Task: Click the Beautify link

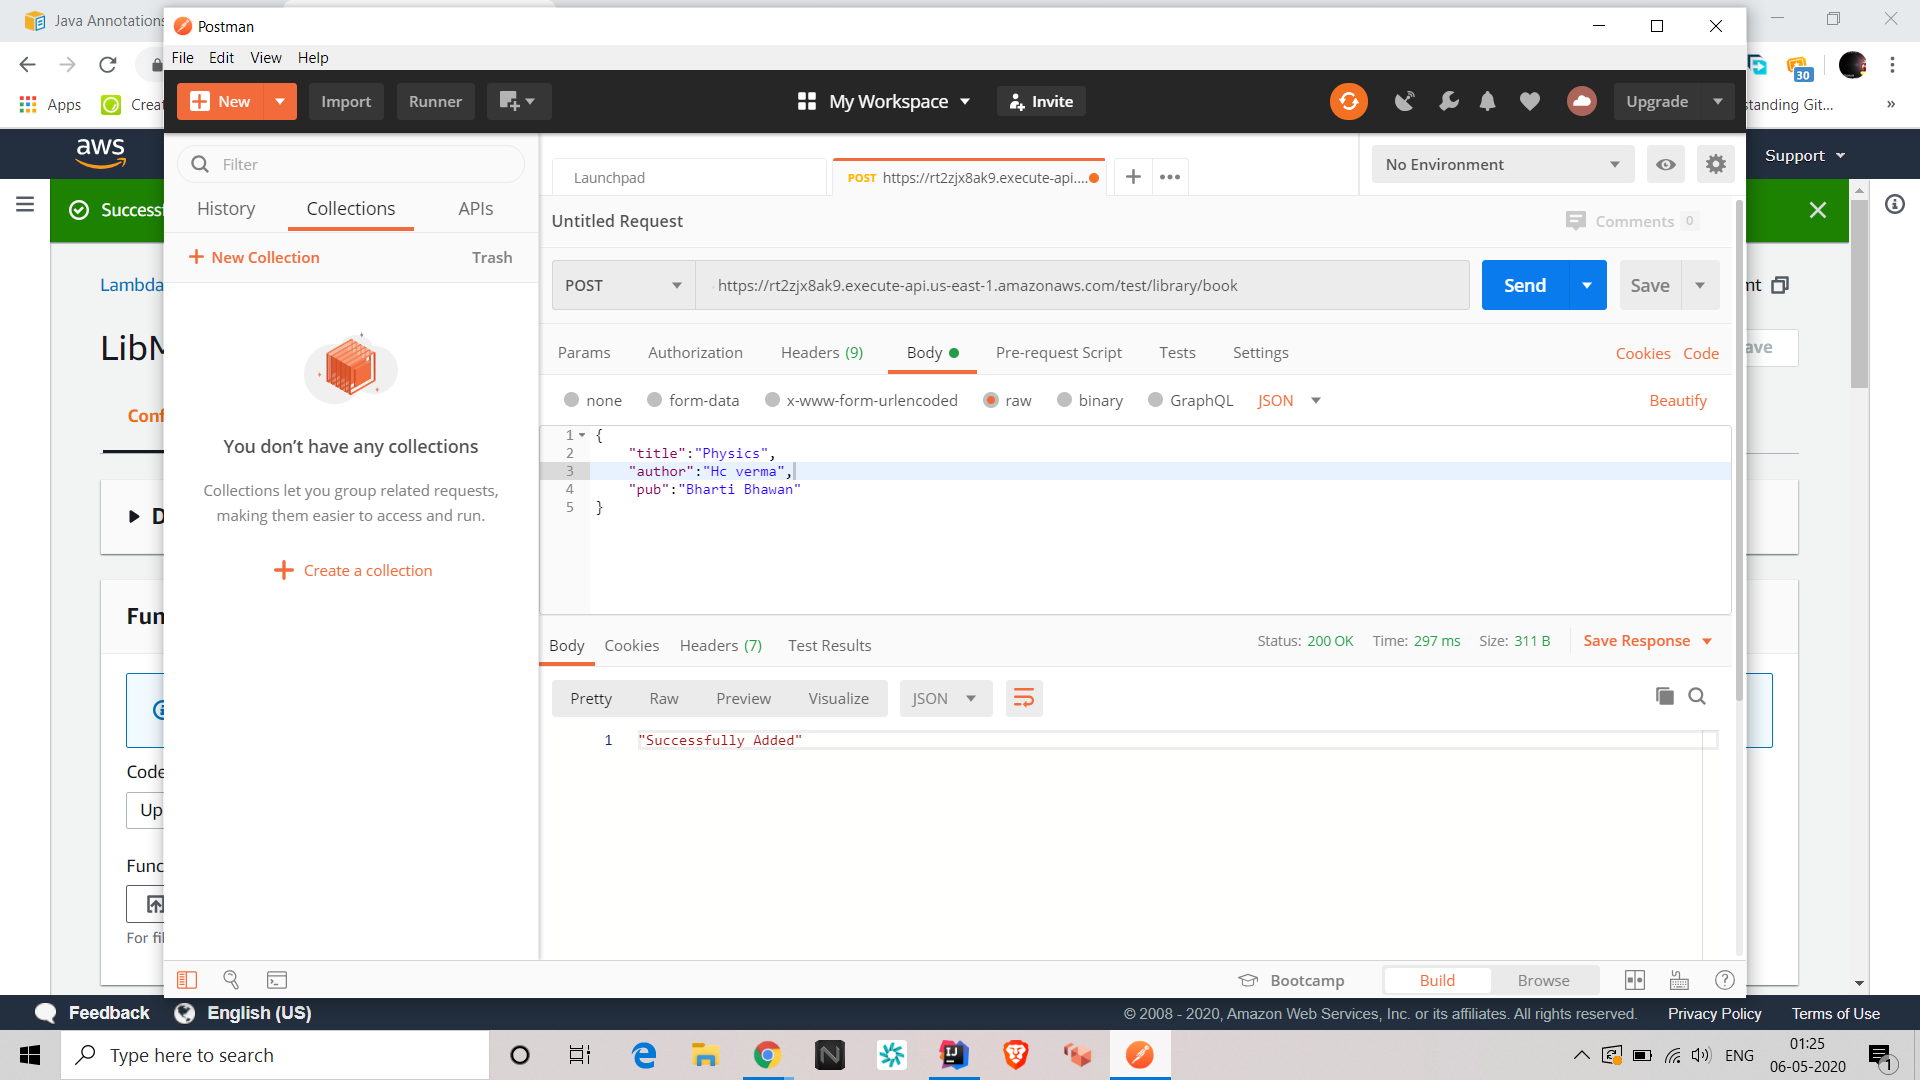Action: 1677,400
